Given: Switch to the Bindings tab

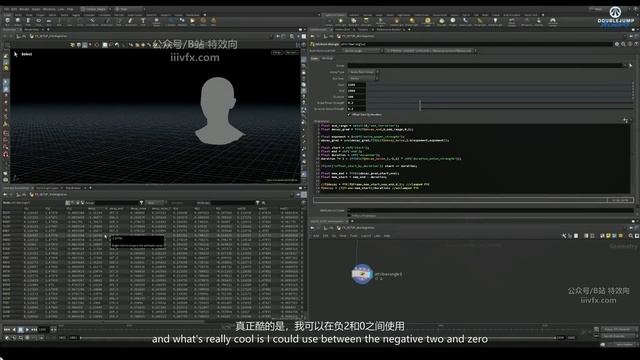Looking at the screenshot, I should click(x=327, y=58).
